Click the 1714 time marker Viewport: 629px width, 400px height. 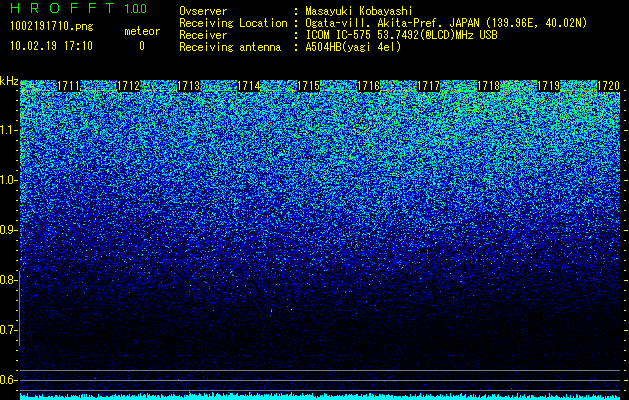[x=248, y=86]
